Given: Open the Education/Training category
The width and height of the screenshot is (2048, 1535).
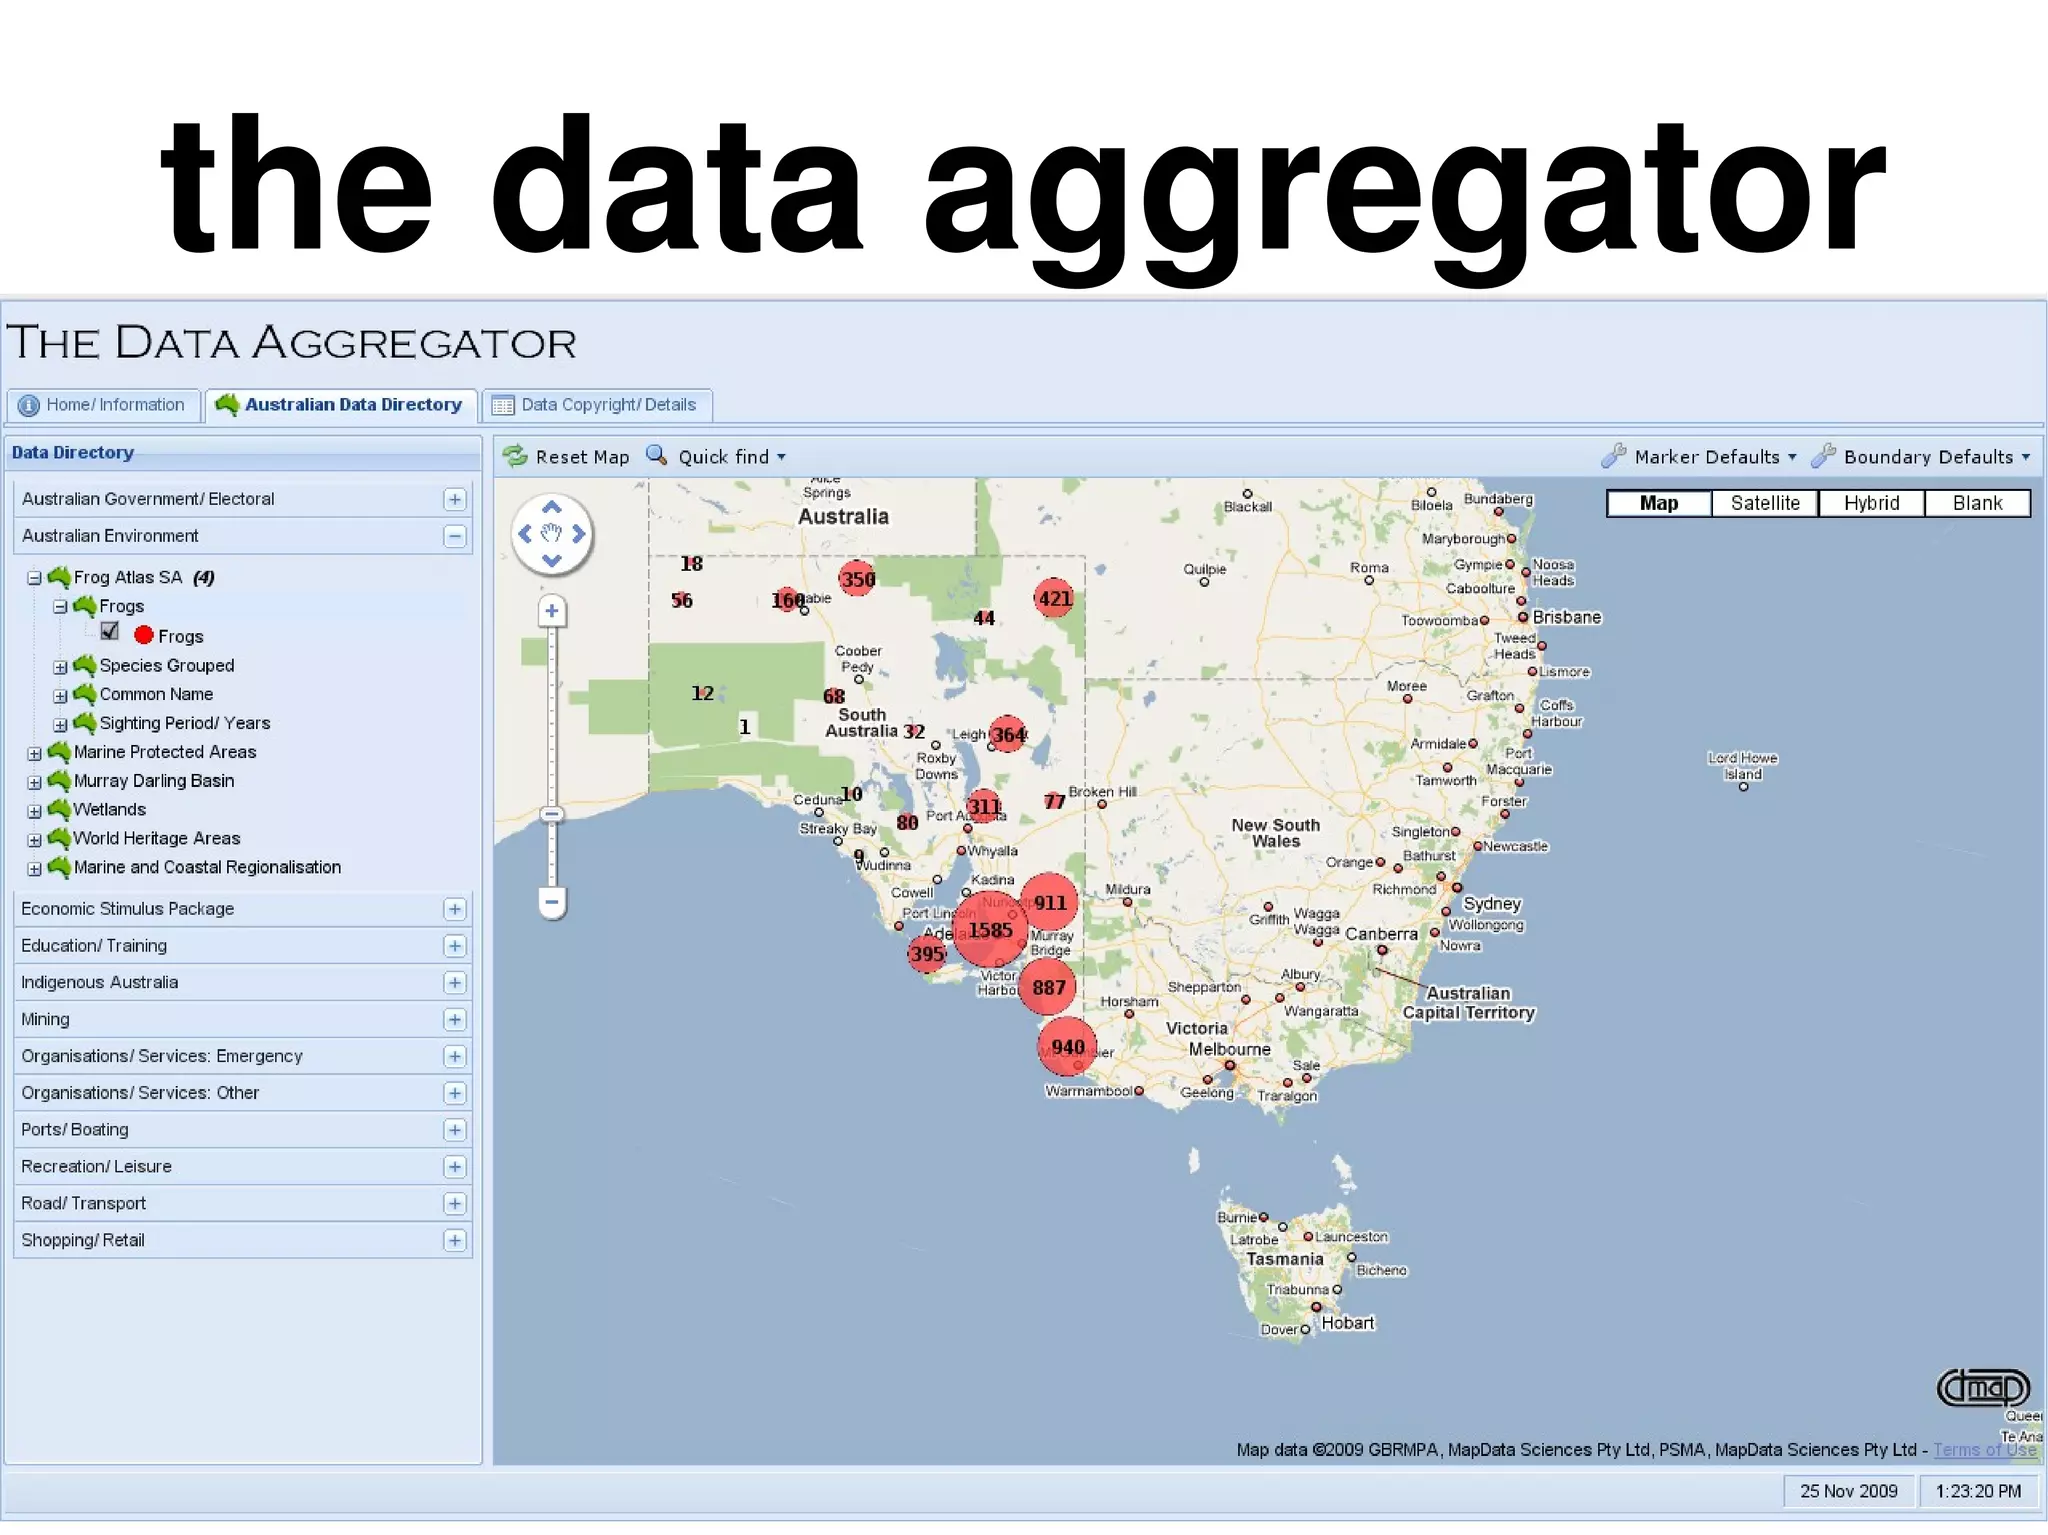Looking at the screenshot, I should [x=243, y=946].
